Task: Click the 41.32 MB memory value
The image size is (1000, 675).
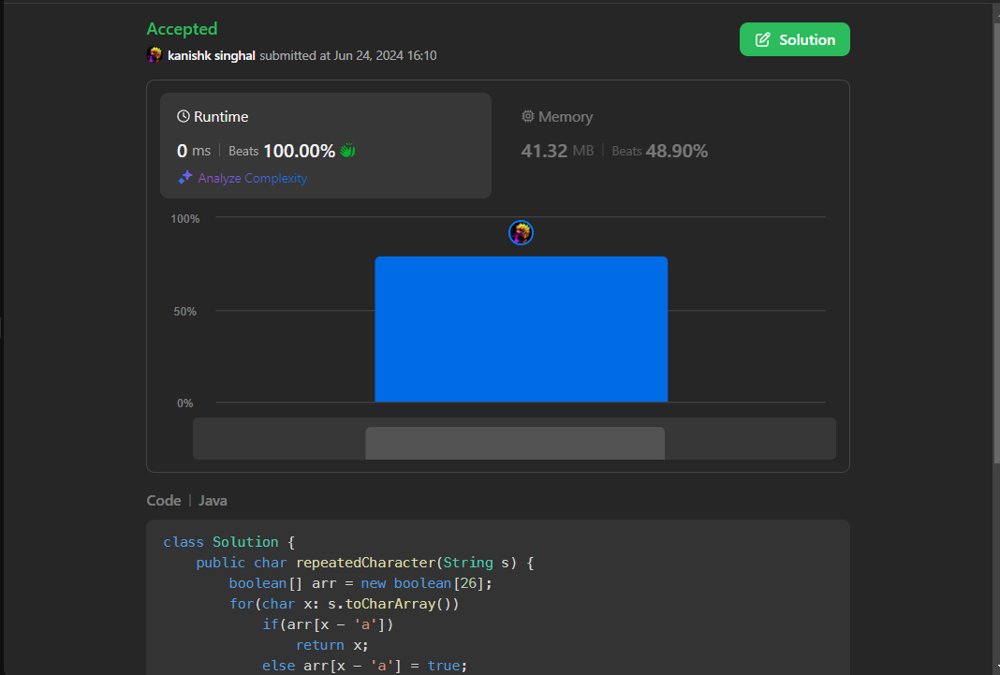Action: (544, 151)
